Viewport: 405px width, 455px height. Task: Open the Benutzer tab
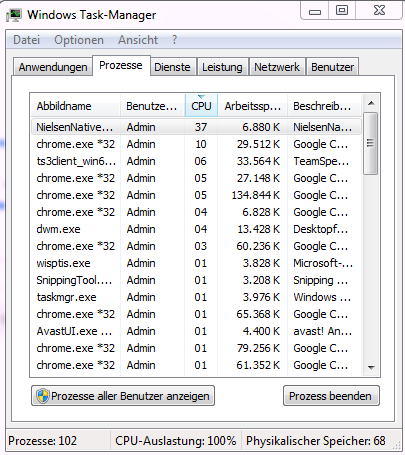coord(332,67)
